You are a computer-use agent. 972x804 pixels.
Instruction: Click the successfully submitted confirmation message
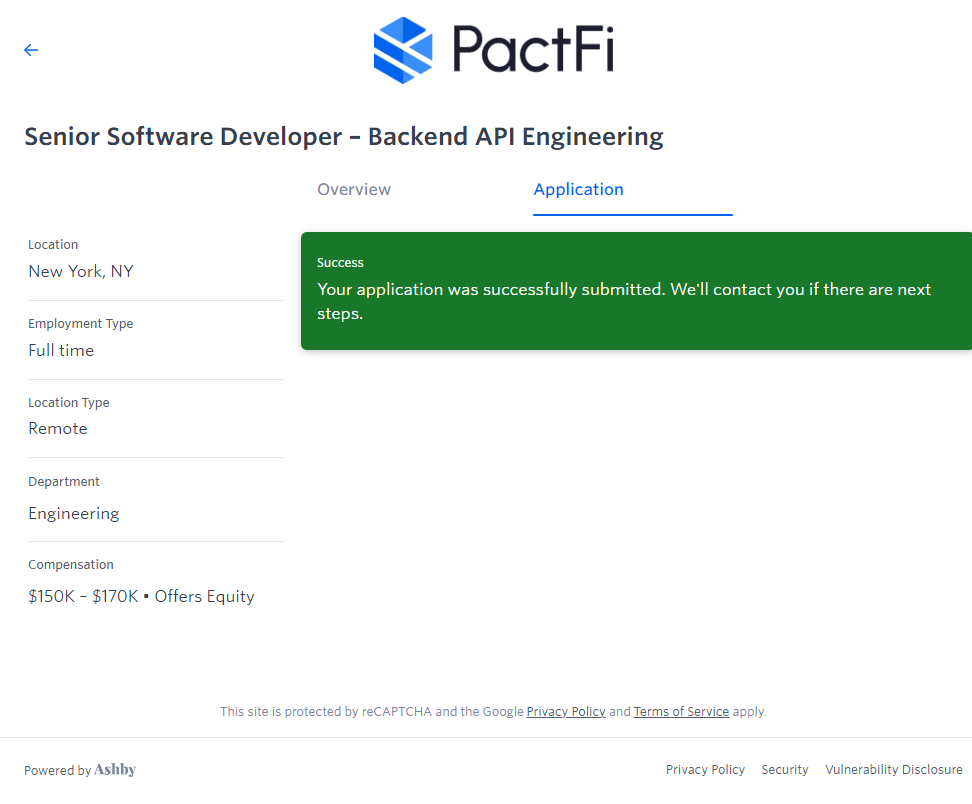click(x=623, y=301)
